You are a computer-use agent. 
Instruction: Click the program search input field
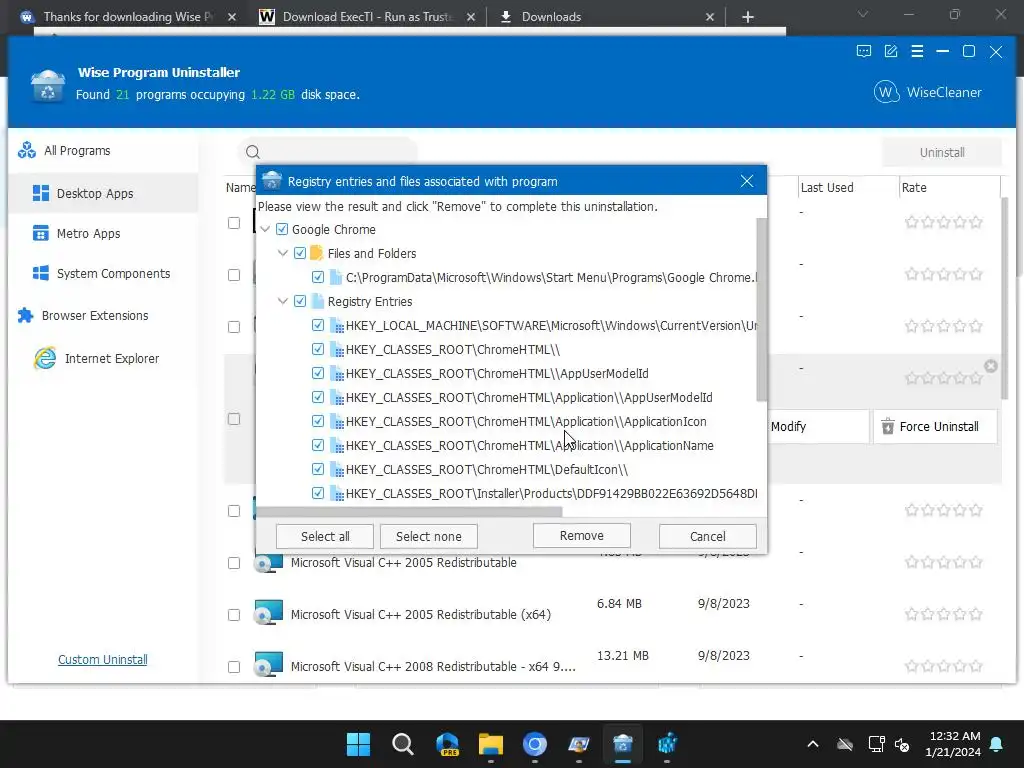click(327, 152)
